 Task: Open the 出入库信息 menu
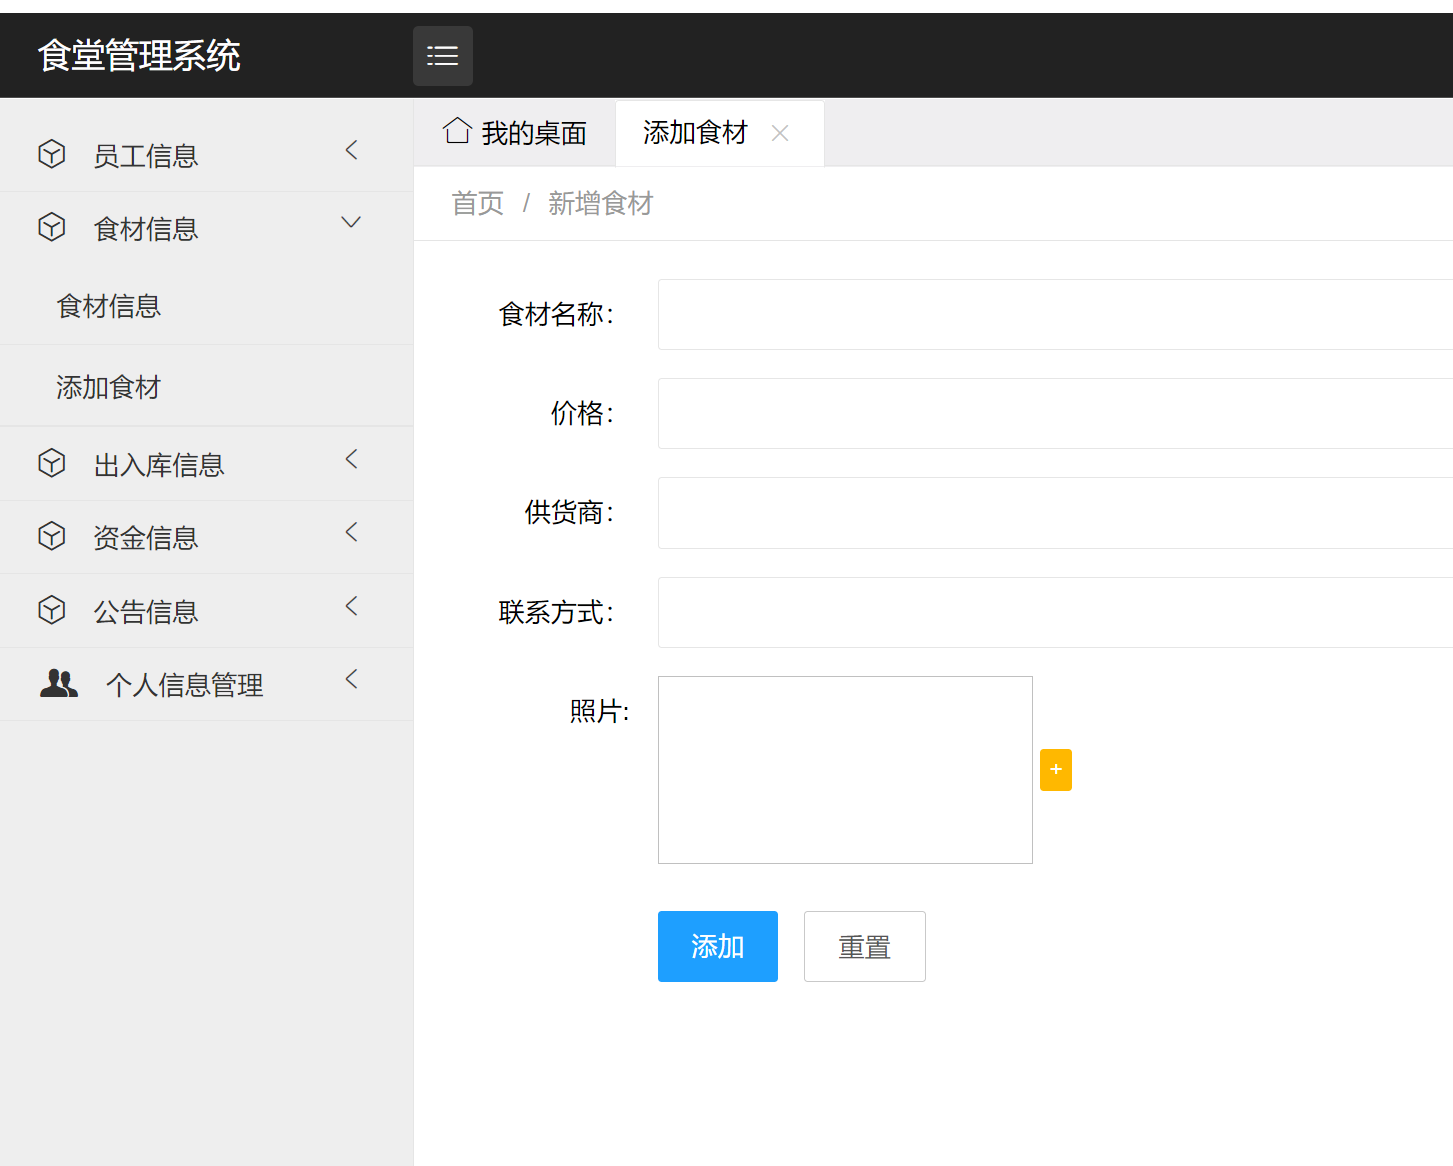tap(206, 464)
